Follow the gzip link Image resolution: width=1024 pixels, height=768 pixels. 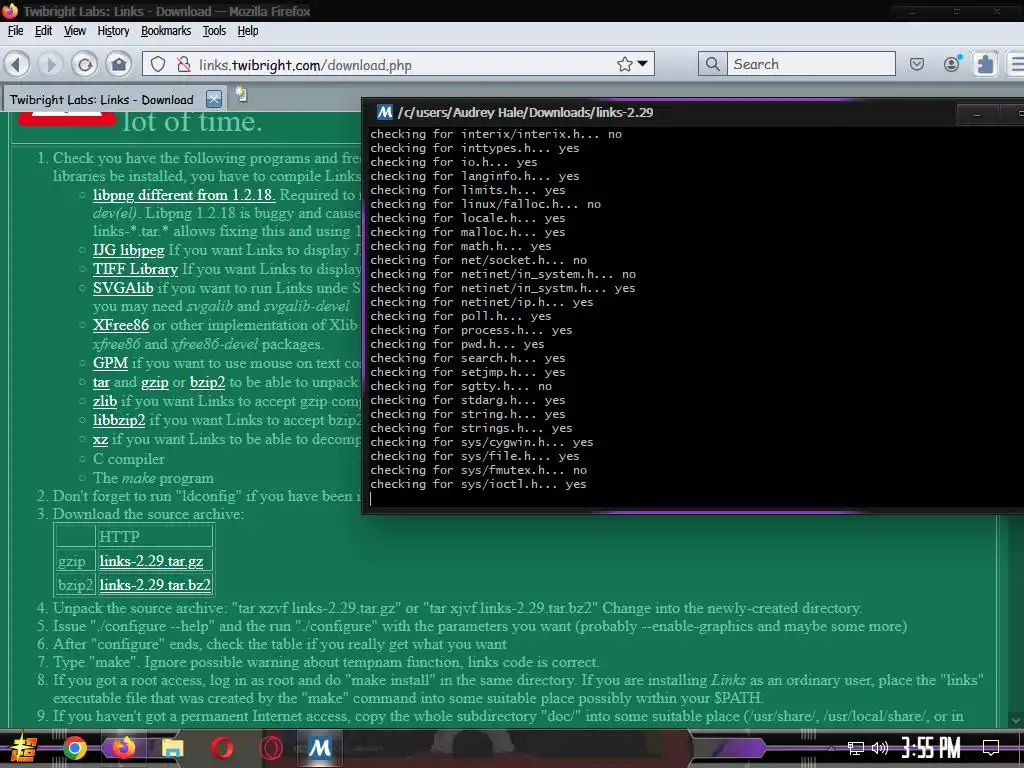tap(155, 383)
